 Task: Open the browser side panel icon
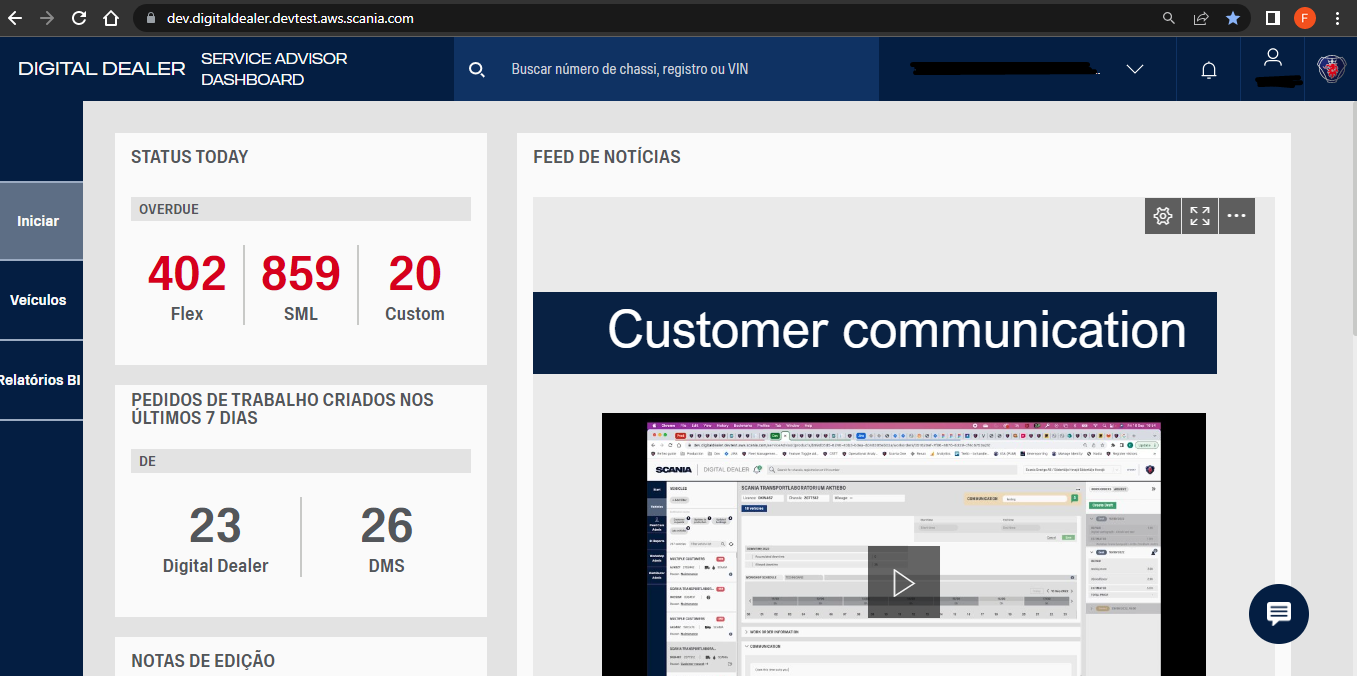1273,18
